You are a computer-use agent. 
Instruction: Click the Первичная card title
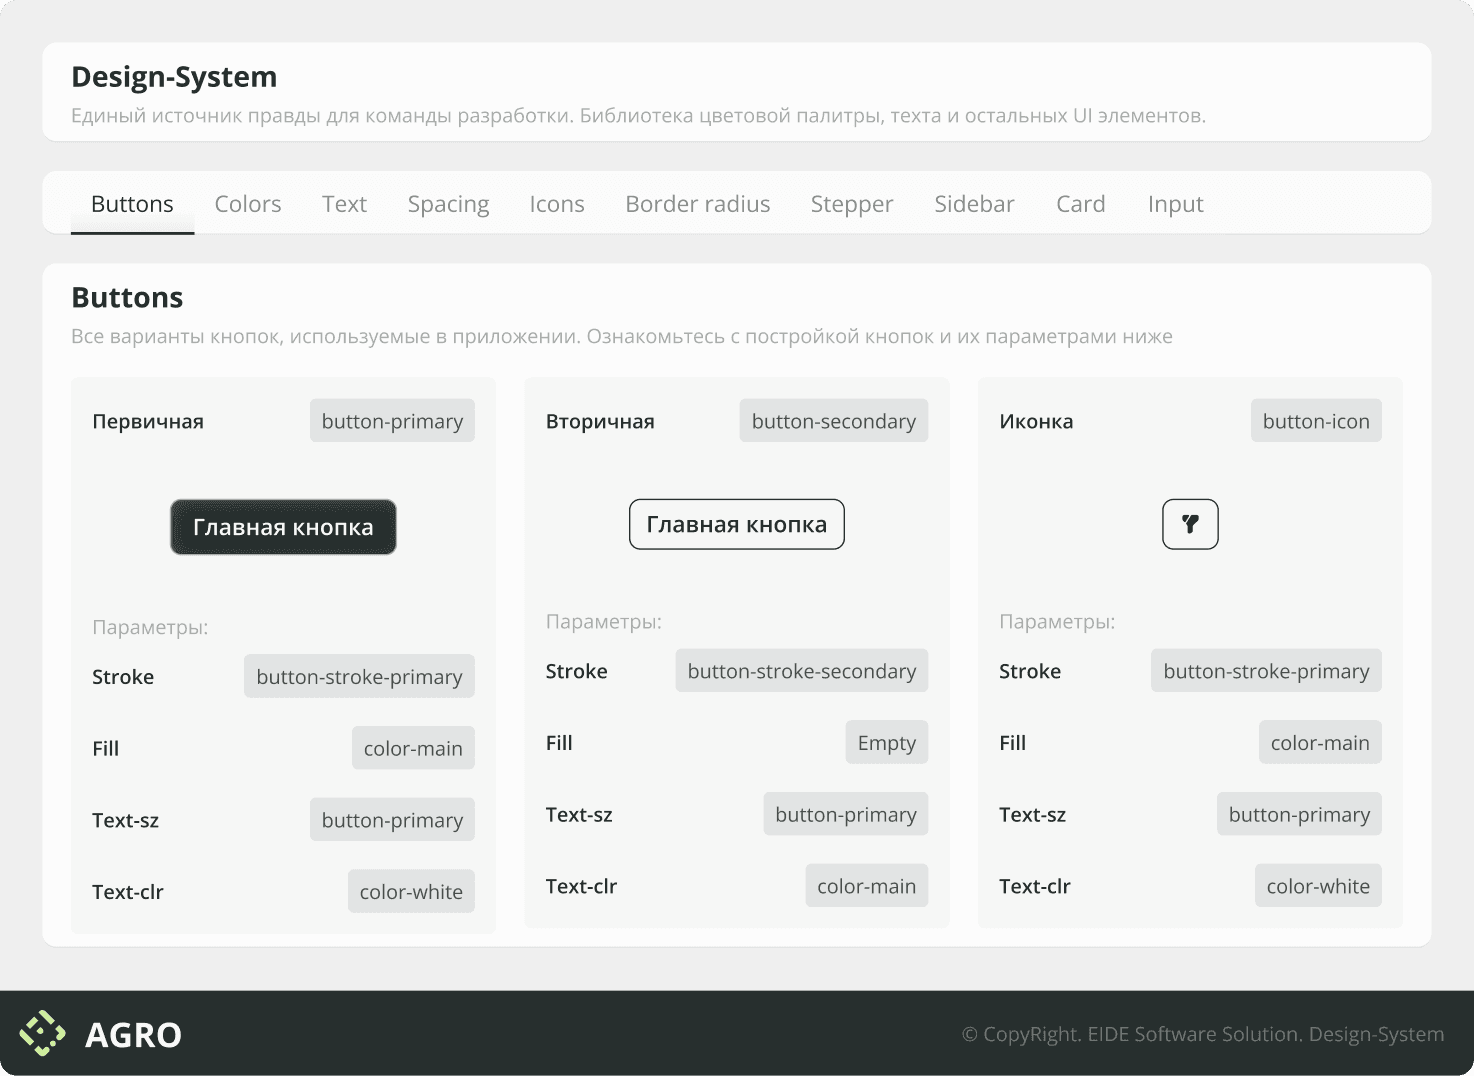[148, 421]
